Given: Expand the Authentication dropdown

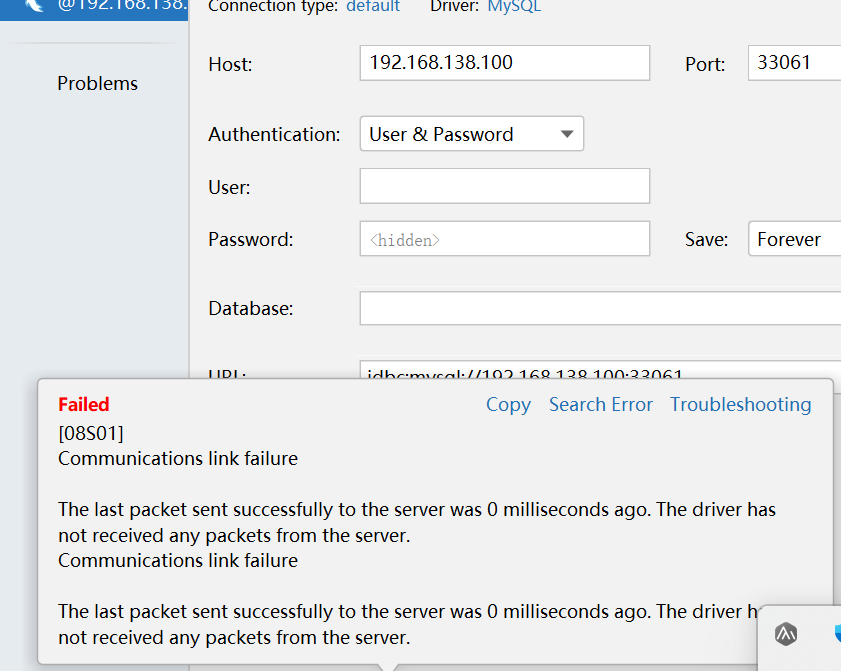Looking at the screenshot, I should [x=471, y=134].
